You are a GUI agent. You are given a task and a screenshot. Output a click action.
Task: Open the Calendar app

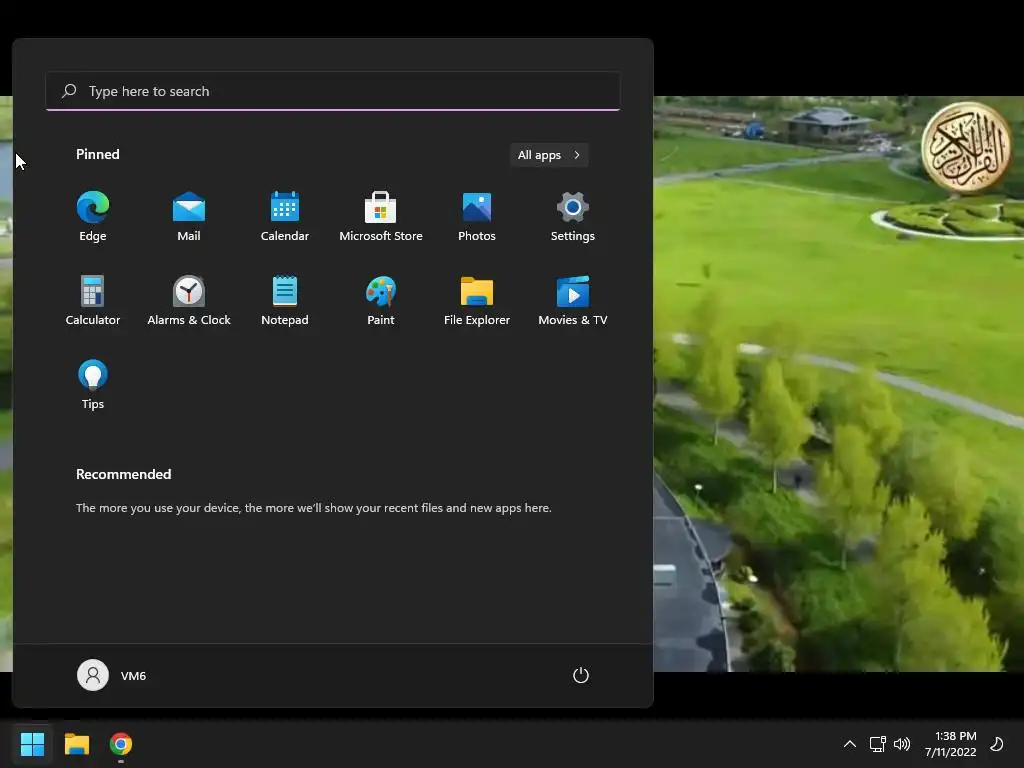(x=285, y=217)
